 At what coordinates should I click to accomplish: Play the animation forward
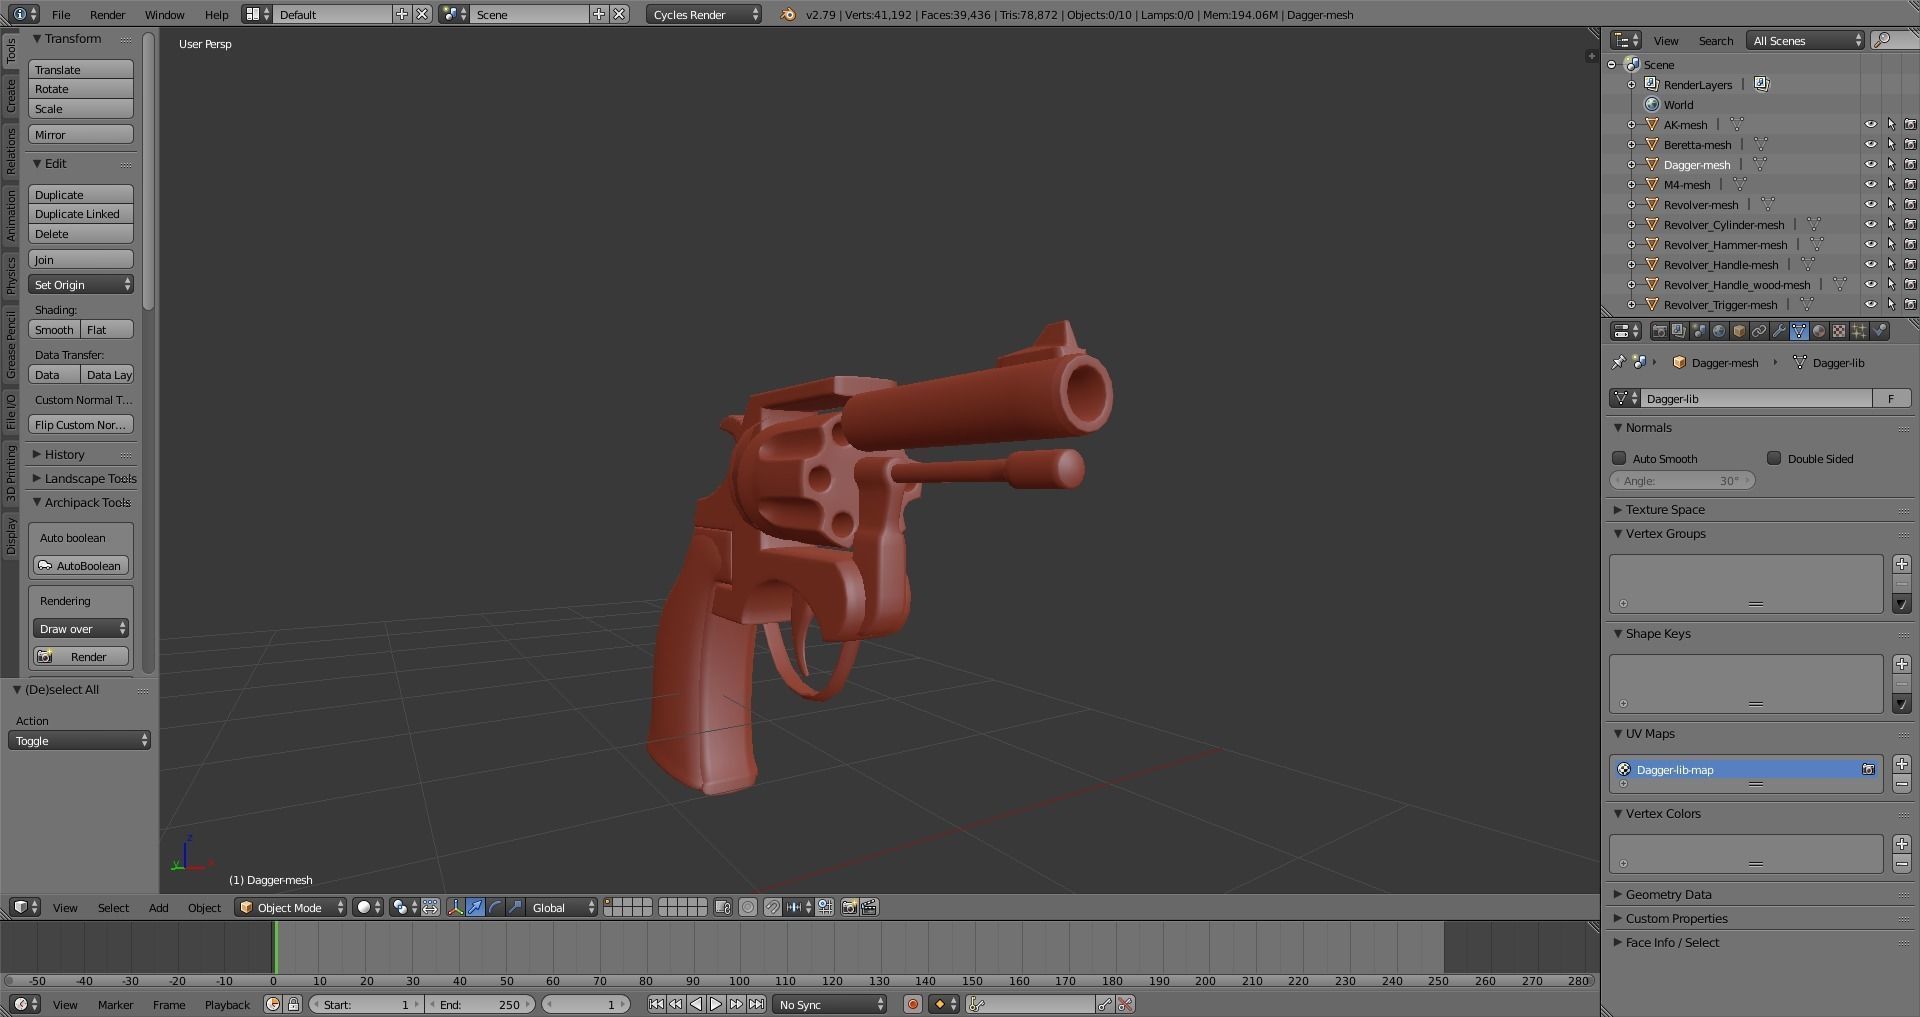pyautogui.click(x=716, y=1004)
